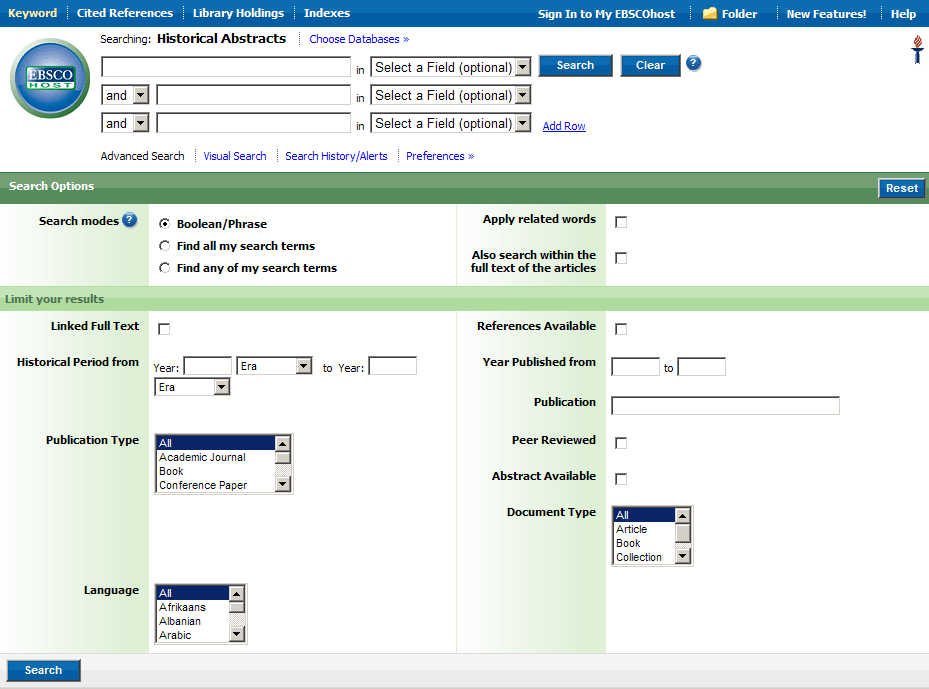Click the Reset button
This screenshot has width=929, height=689.
902,188
